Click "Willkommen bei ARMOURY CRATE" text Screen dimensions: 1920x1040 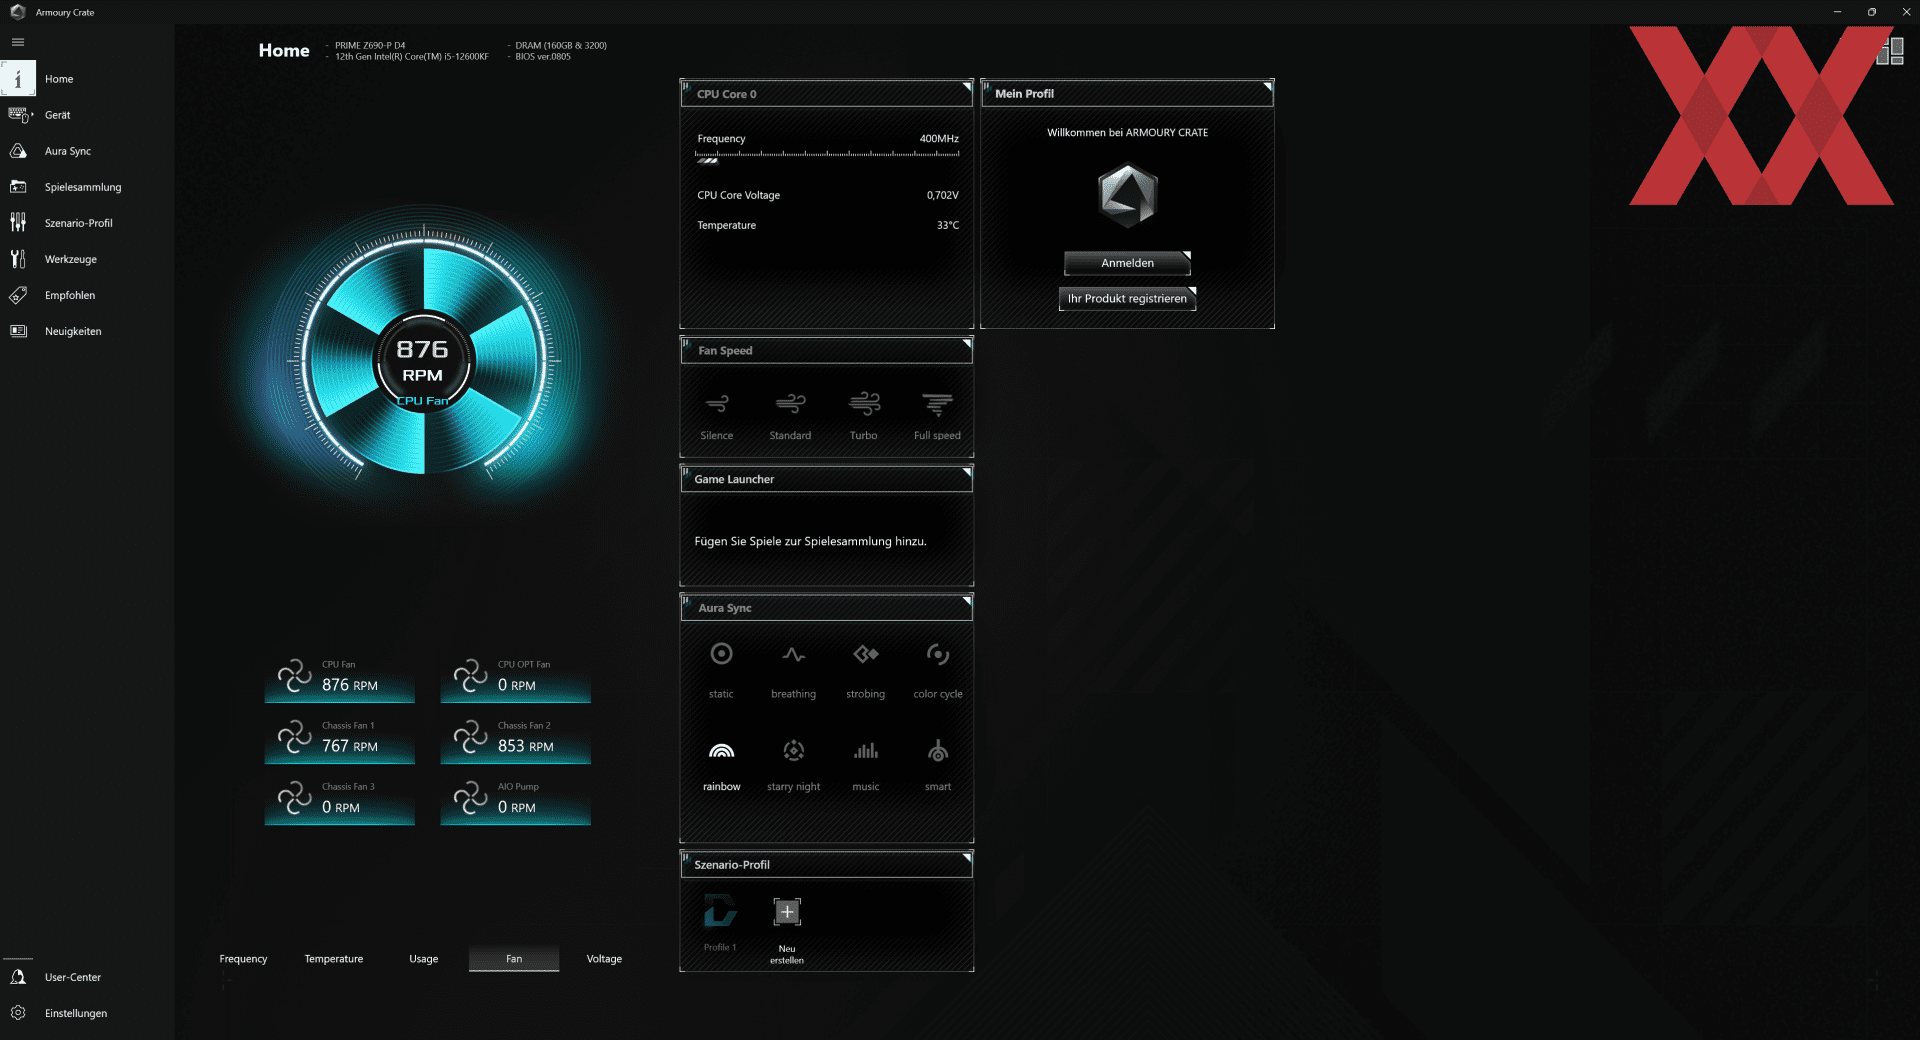(x=1127, y=133)
